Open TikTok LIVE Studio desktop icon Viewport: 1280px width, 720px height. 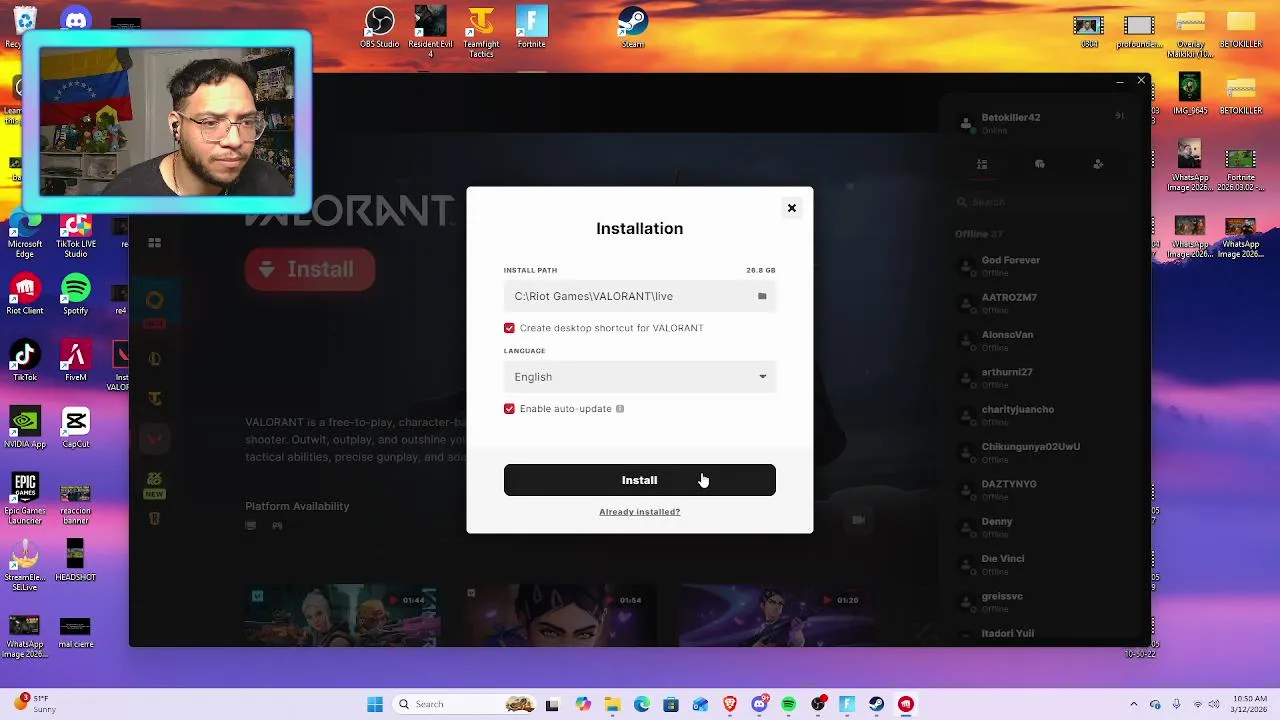[x=75, y=237]
